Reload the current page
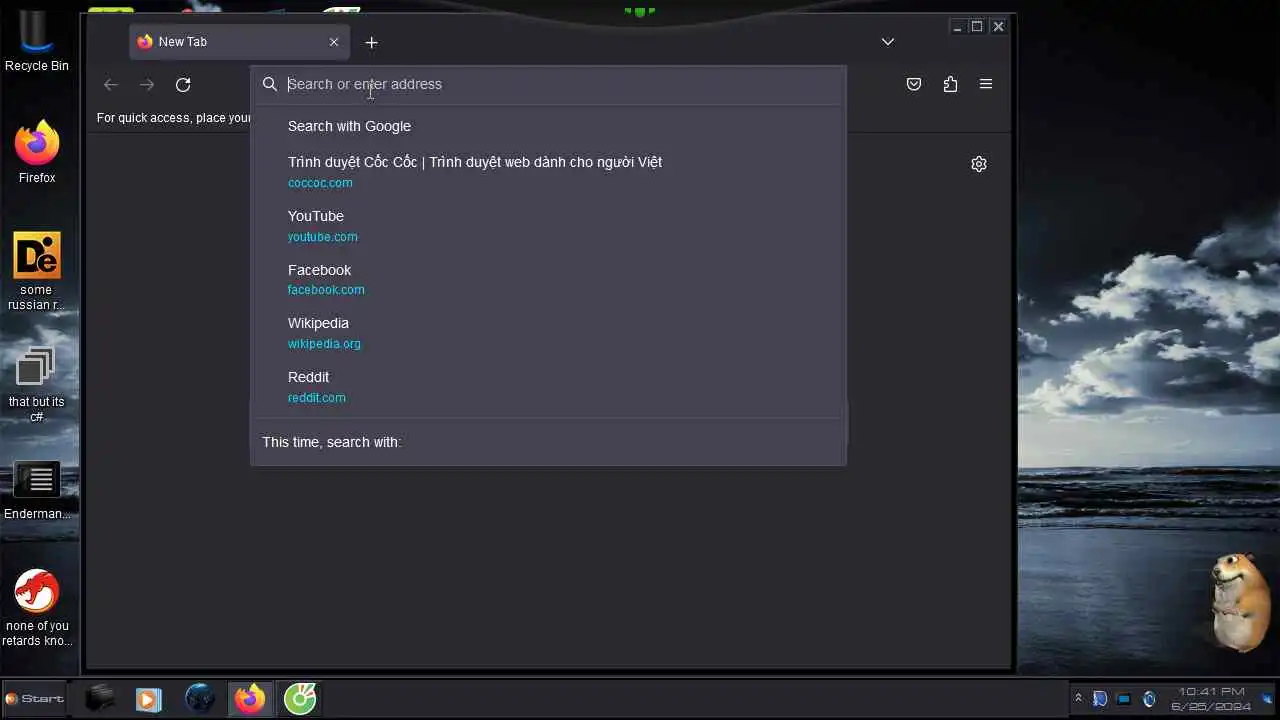The width and height of the screenshot is (1280, 720). tap(183, 85)
